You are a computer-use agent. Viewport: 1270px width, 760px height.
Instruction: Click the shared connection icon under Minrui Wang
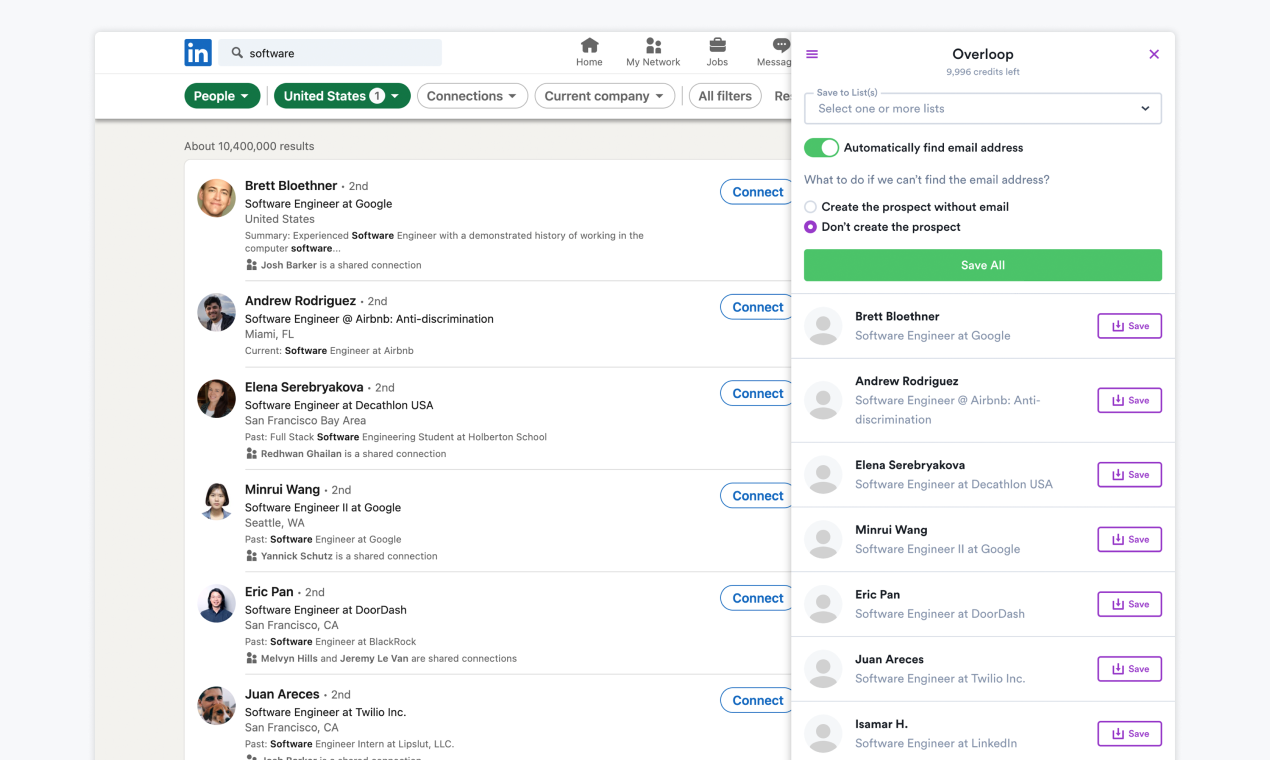252,555
